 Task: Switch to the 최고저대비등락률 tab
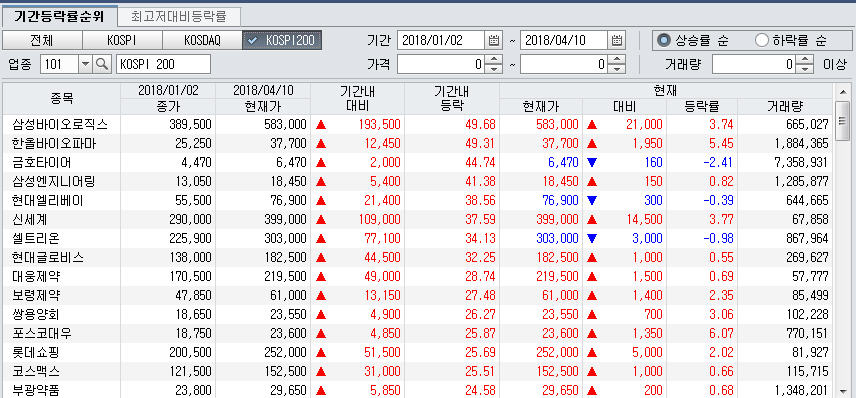pyautogui.click(x=179, y=16)
